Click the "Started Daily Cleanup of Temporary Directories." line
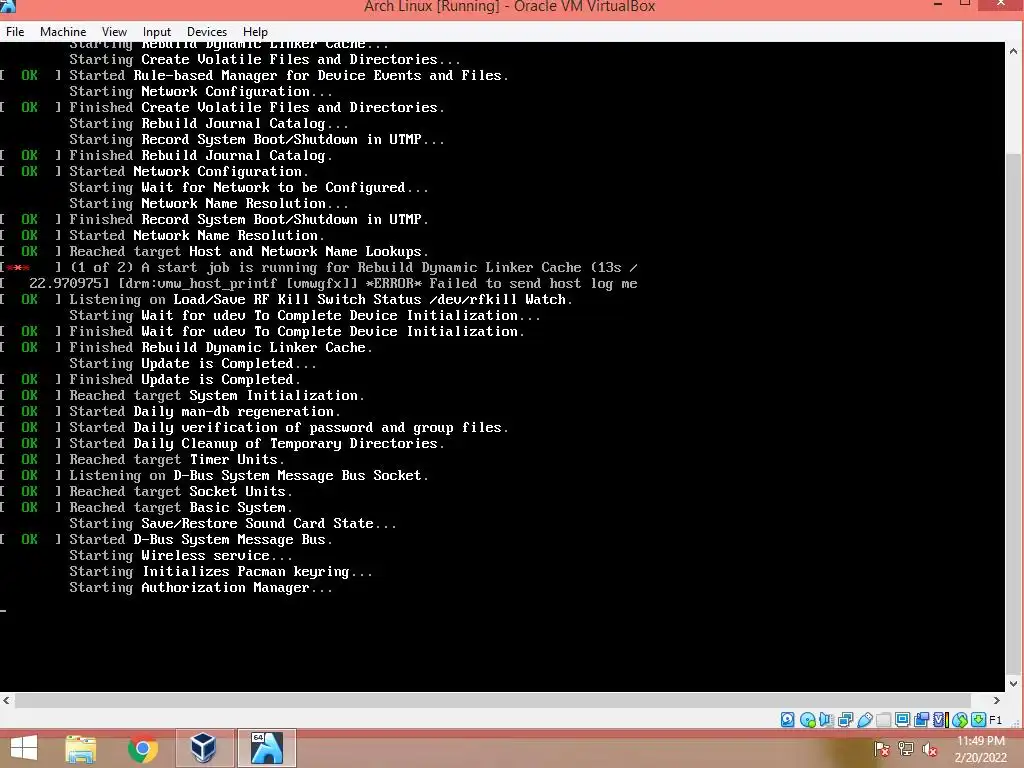Image resolution: width=1024 pixels, height=768 pixels. [223, 443]
